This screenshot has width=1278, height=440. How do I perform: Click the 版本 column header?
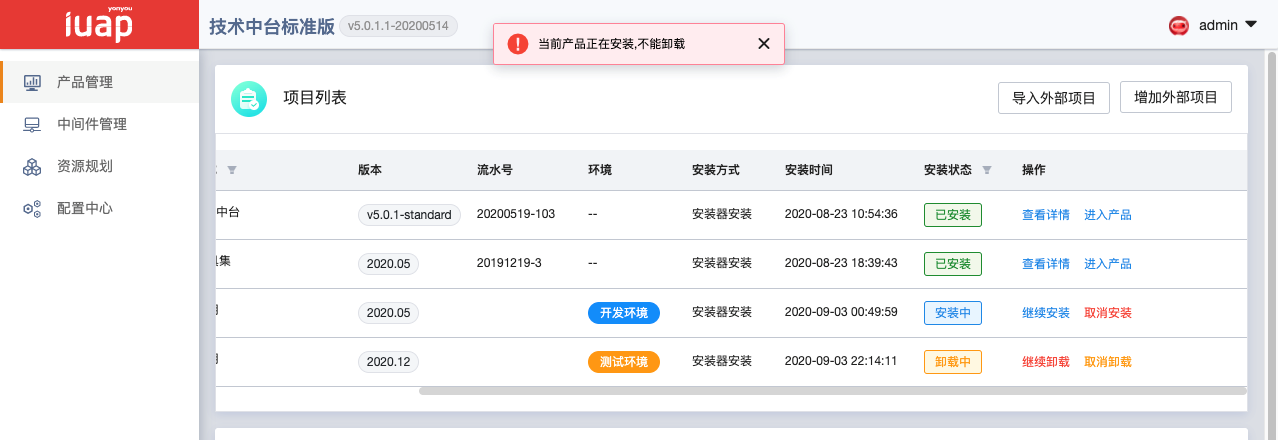pos(370,170)
